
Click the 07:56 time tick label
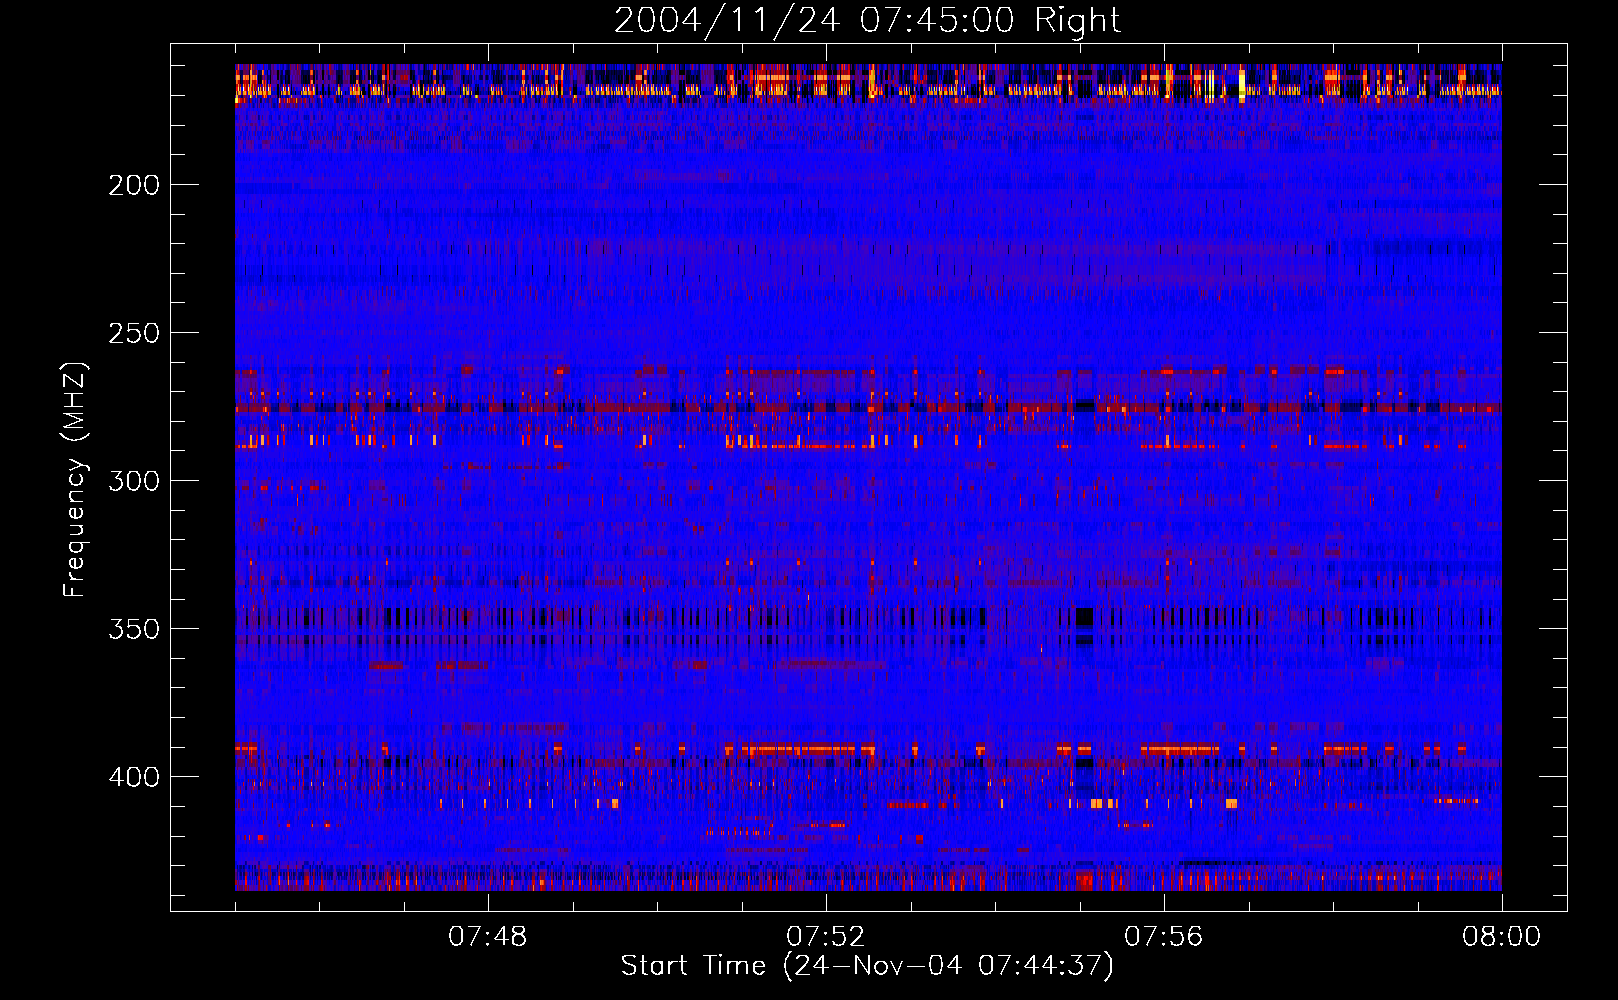coord(1164,937)
